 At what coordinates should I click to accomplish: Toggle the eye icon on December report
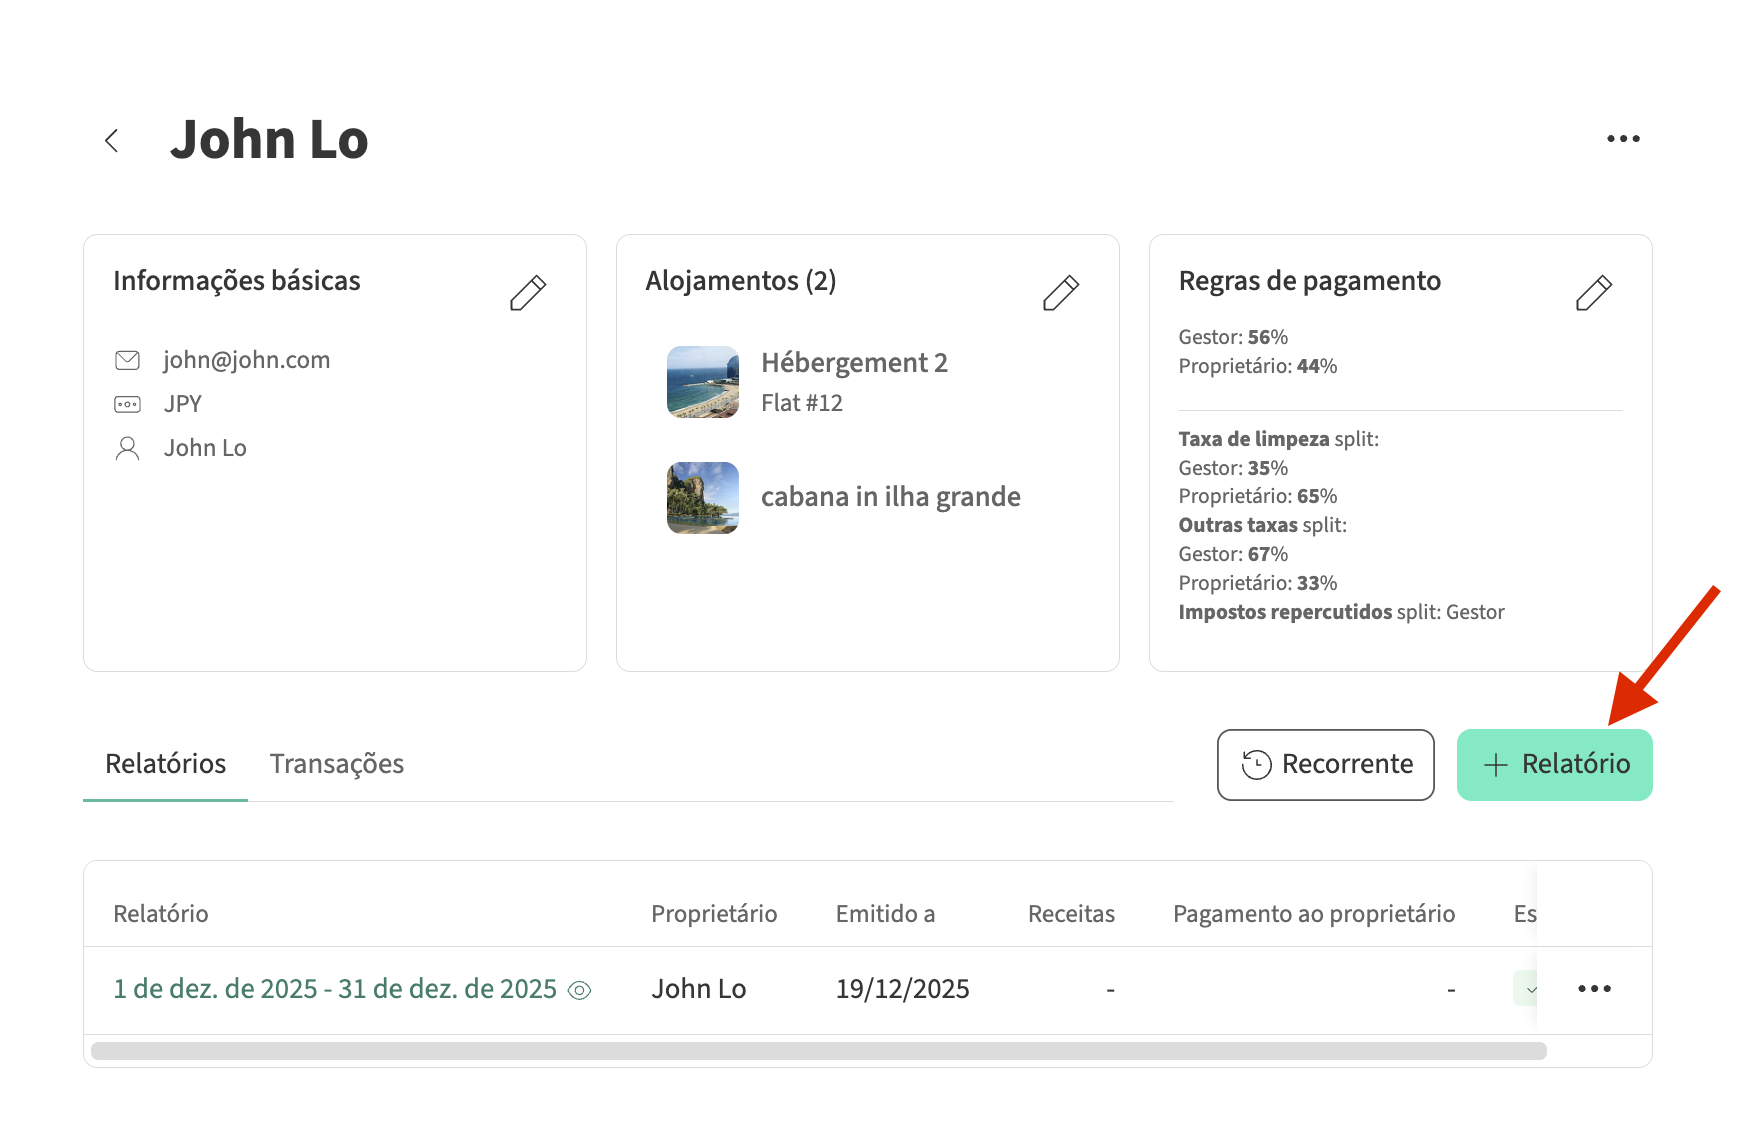click(579, 990)
